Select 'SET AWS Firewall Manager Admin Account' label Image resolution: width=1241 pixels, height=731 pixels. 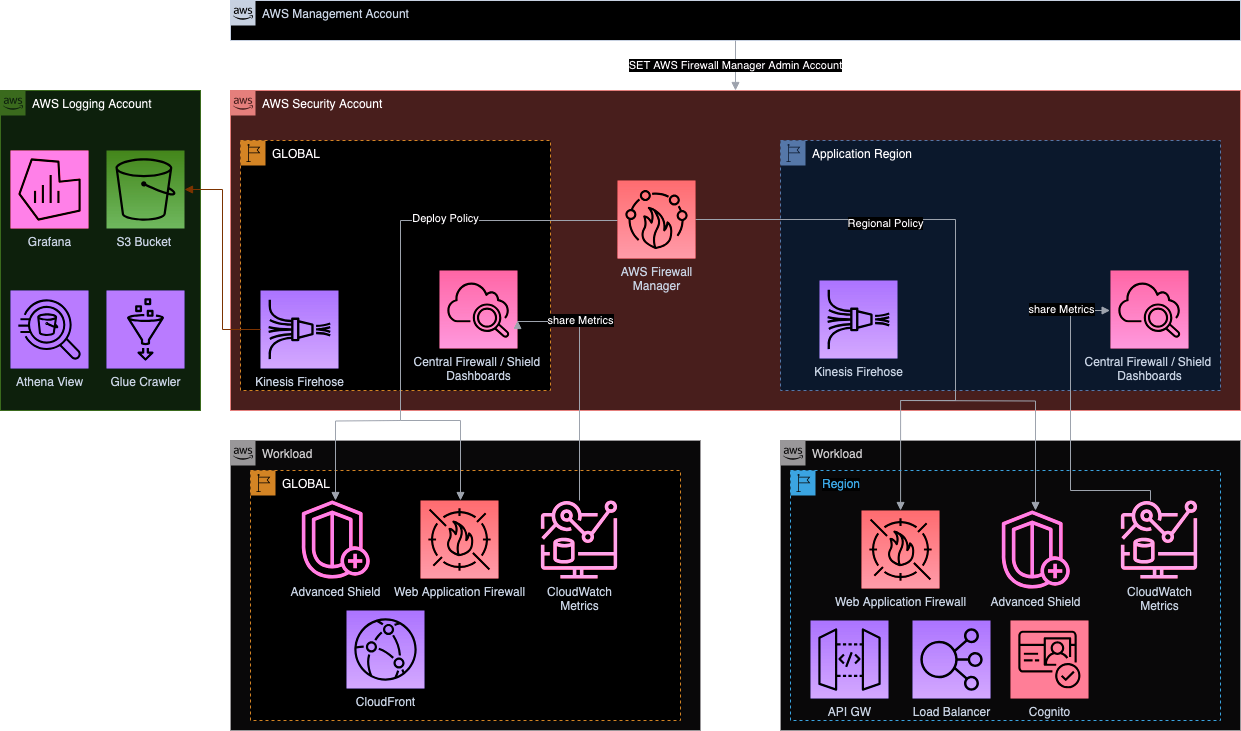click(x=735, y=65)
